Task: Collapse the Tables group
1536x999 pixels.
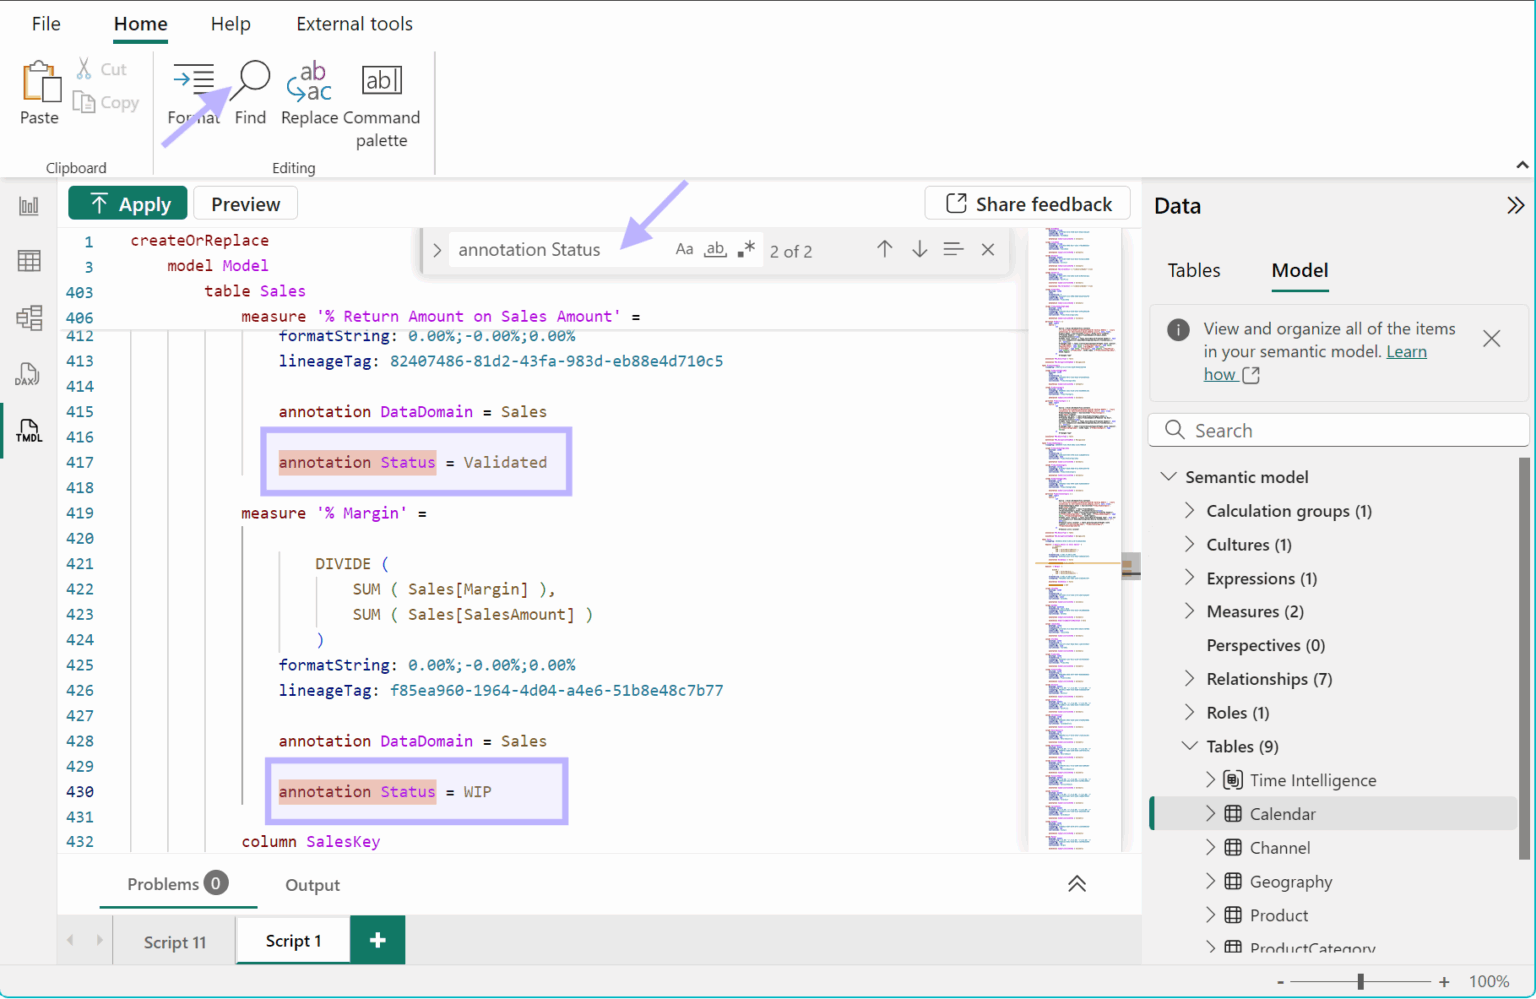Action: (1189, 746)
